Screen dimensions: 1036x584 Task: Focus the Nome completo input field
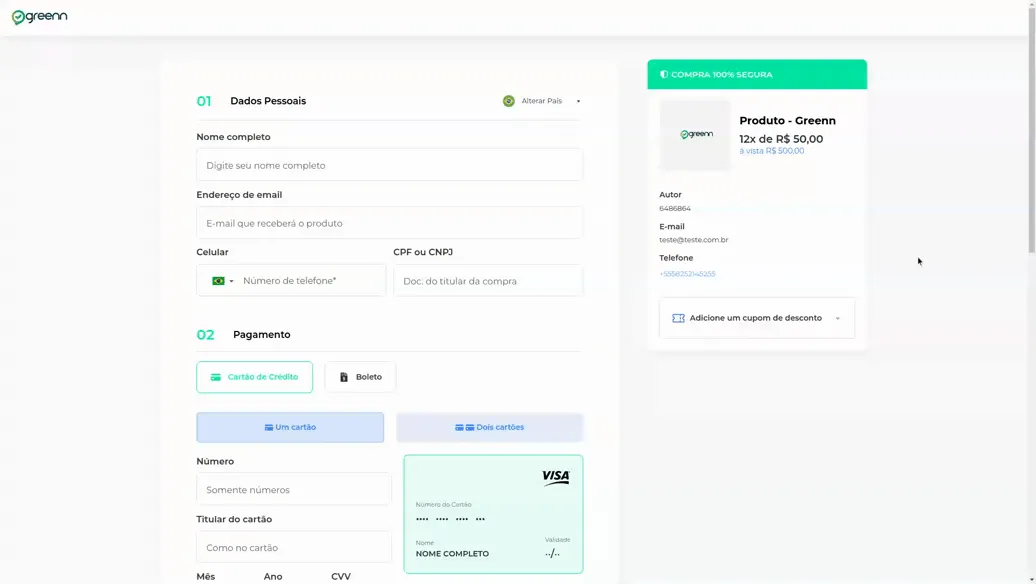[x=389, y=165]
